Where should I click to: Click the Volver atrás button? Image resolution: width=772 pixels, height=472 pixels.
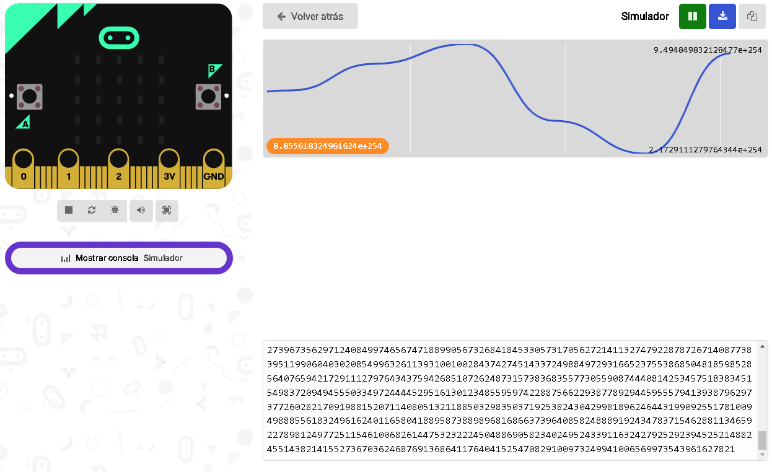310,16
